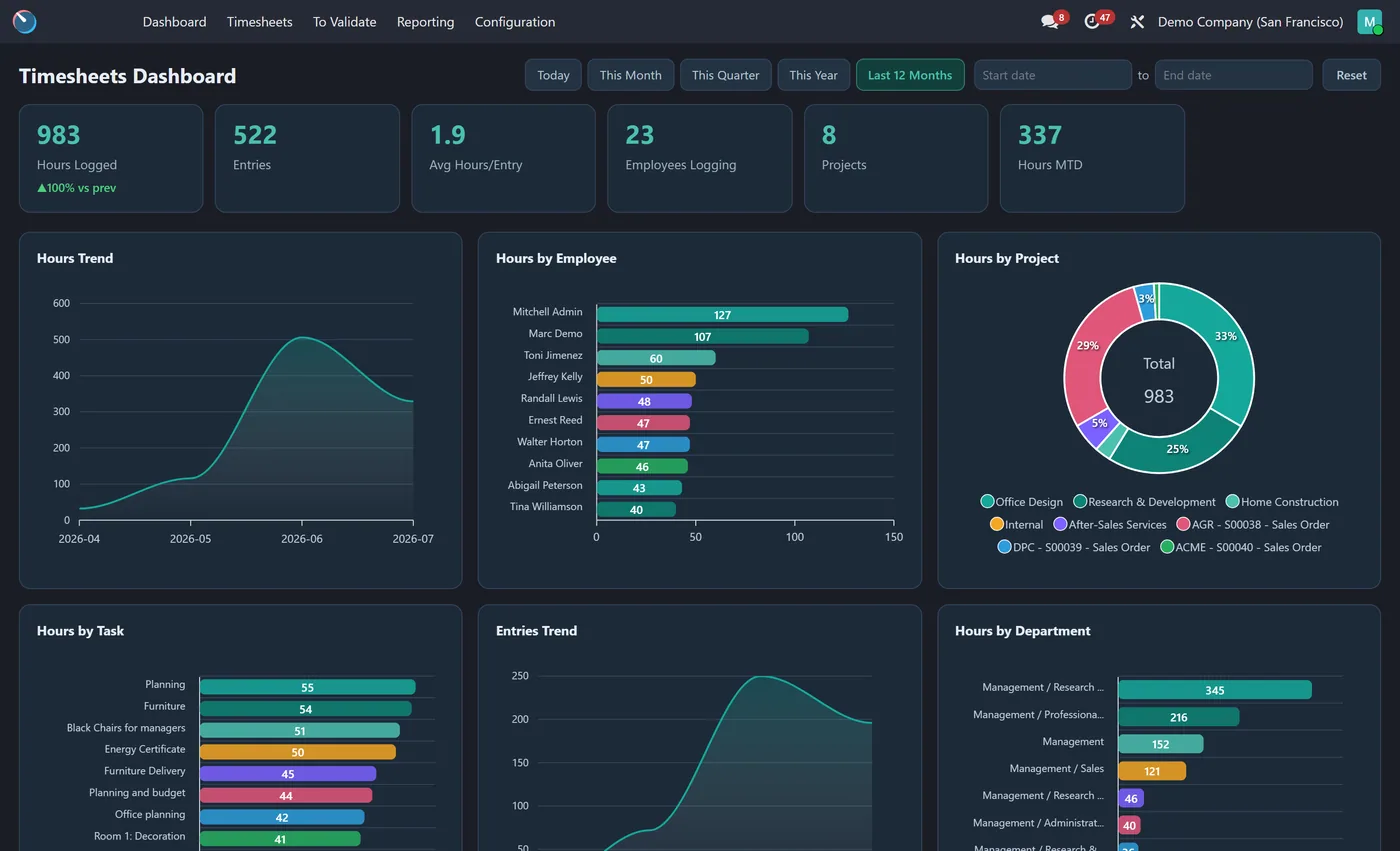The width and height of the screenshot is (1400, 851).
Task: Open the Reporting menu
Action: tap(425, 22)
